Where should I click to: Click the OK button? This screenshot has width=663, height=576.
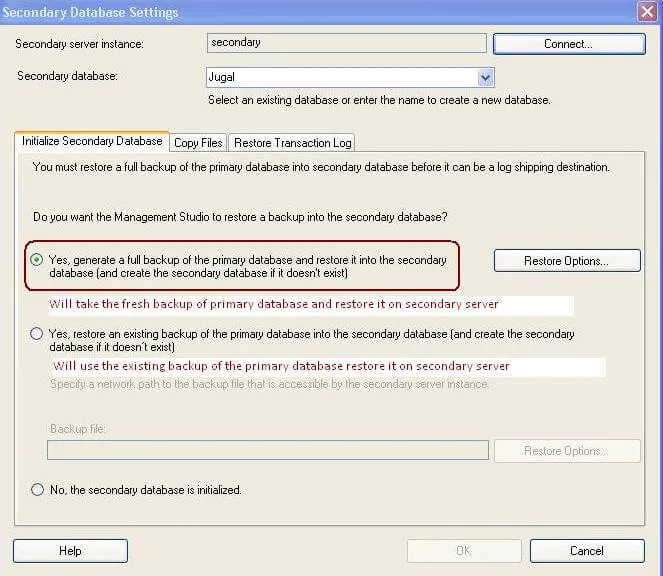pos(464,551)
